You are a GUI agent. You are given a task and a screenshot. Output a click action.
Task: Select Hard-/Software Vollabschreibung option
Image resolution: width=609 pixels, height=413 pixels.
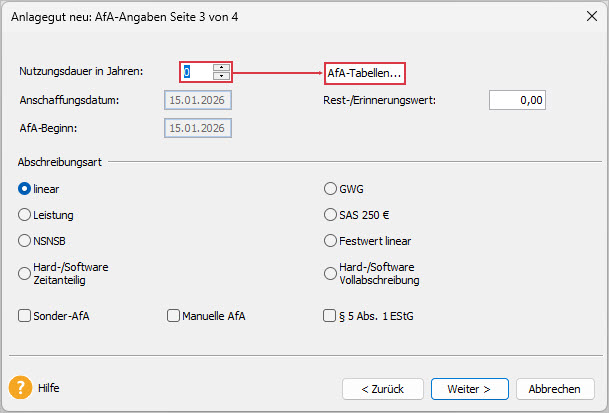coord(331,273)
